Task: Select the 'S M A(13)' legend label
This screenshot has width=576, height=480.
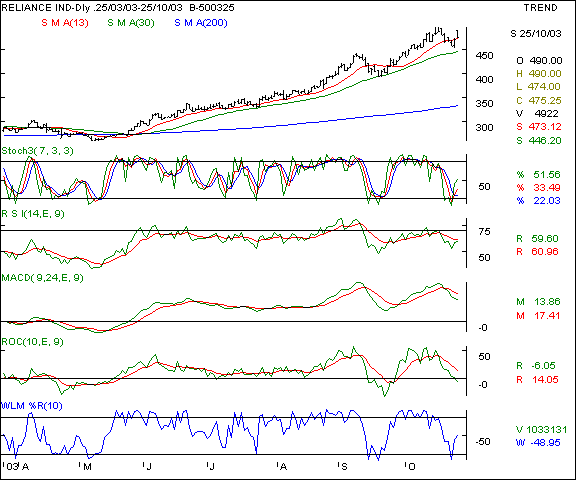Action: click(65, 23)
